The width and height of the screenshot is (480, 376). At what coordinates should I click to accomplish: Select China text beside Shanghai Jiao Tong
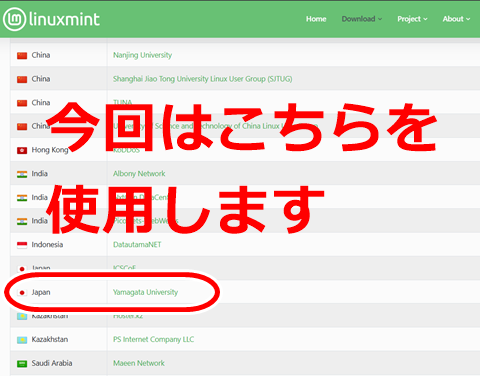click(x=41, y=79)
